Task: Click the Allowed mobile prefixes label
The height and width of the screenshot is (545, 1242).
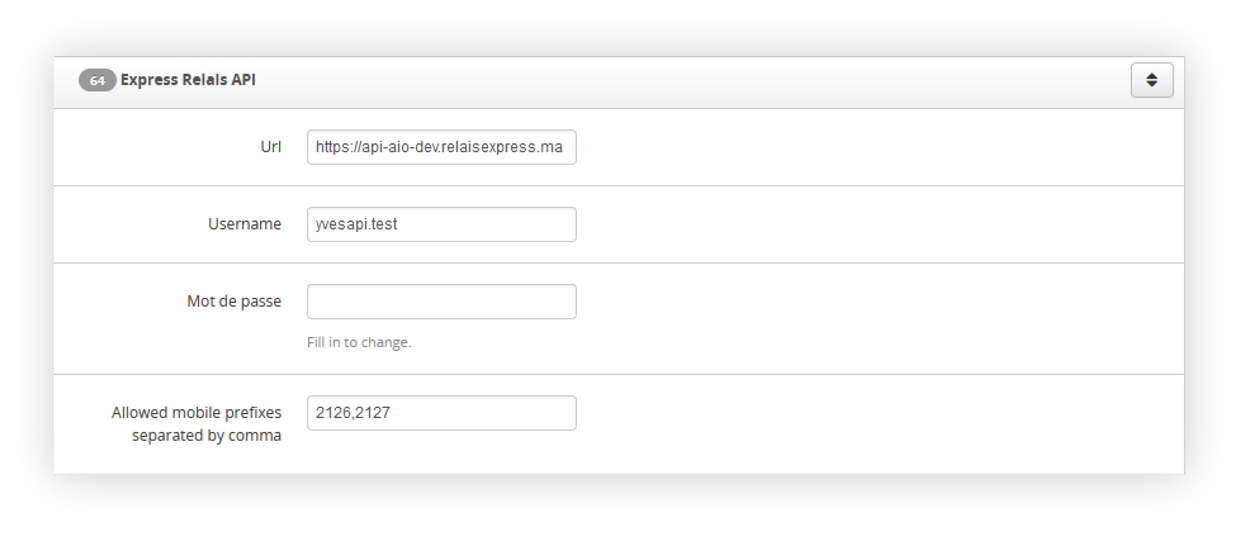Action: tap(197, 424)
